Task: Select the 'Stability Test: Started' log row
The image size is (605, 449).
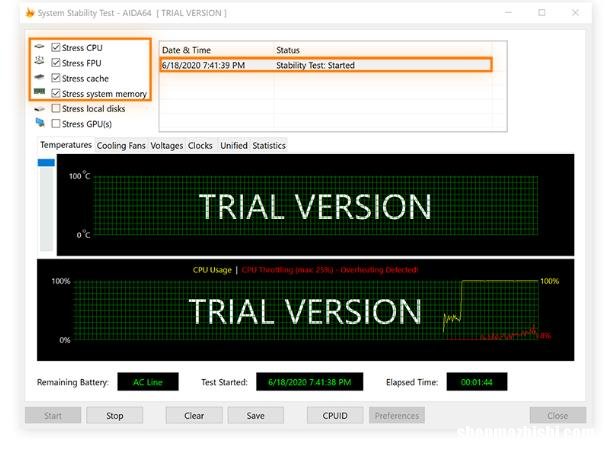Action: 326,65
